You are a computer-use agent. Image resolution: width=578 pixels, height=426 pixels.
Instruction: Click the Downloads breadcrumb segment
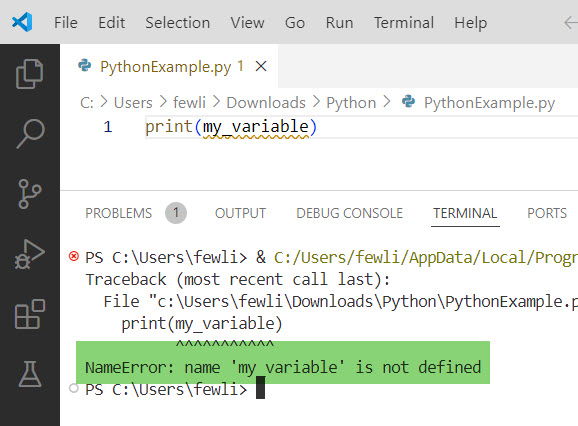(266, 102)
